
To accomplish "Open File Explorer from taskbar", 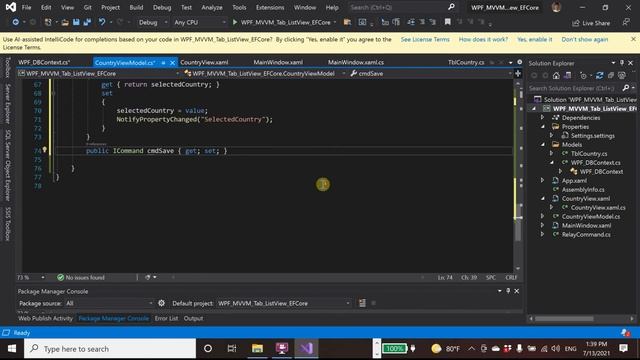I will click(257, 349).
